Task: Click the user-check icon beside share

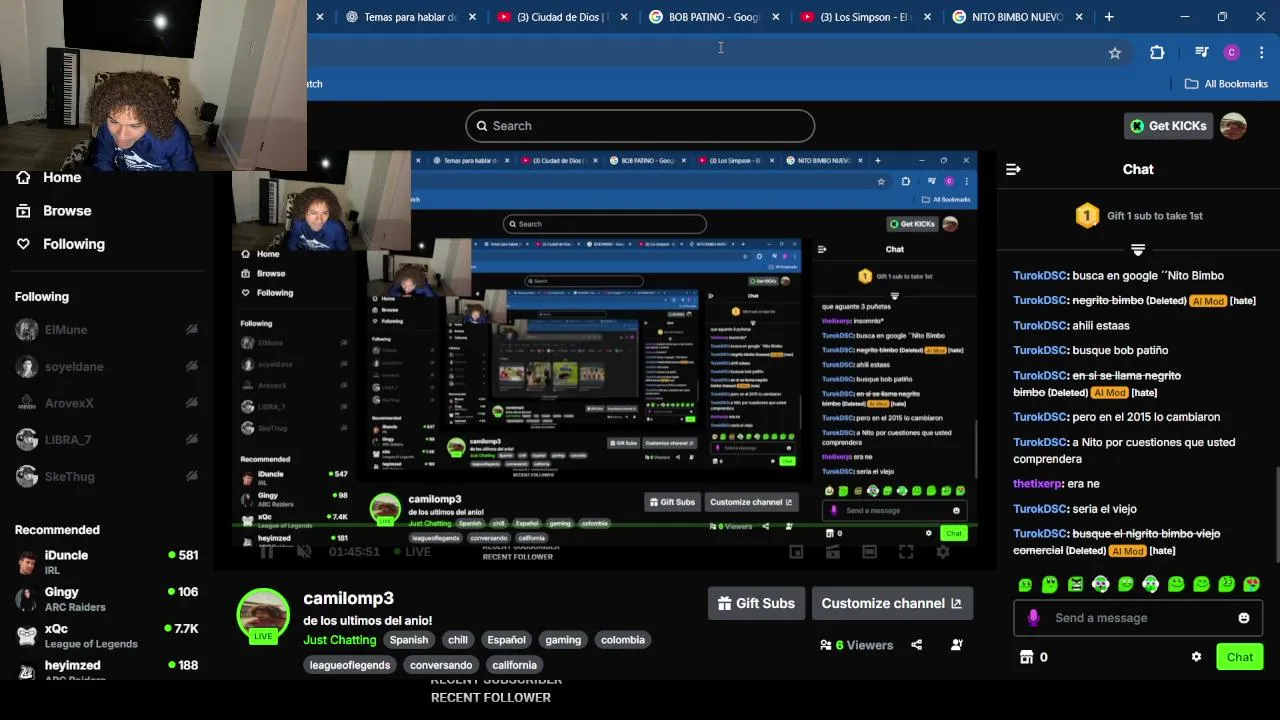Action: 957,645
